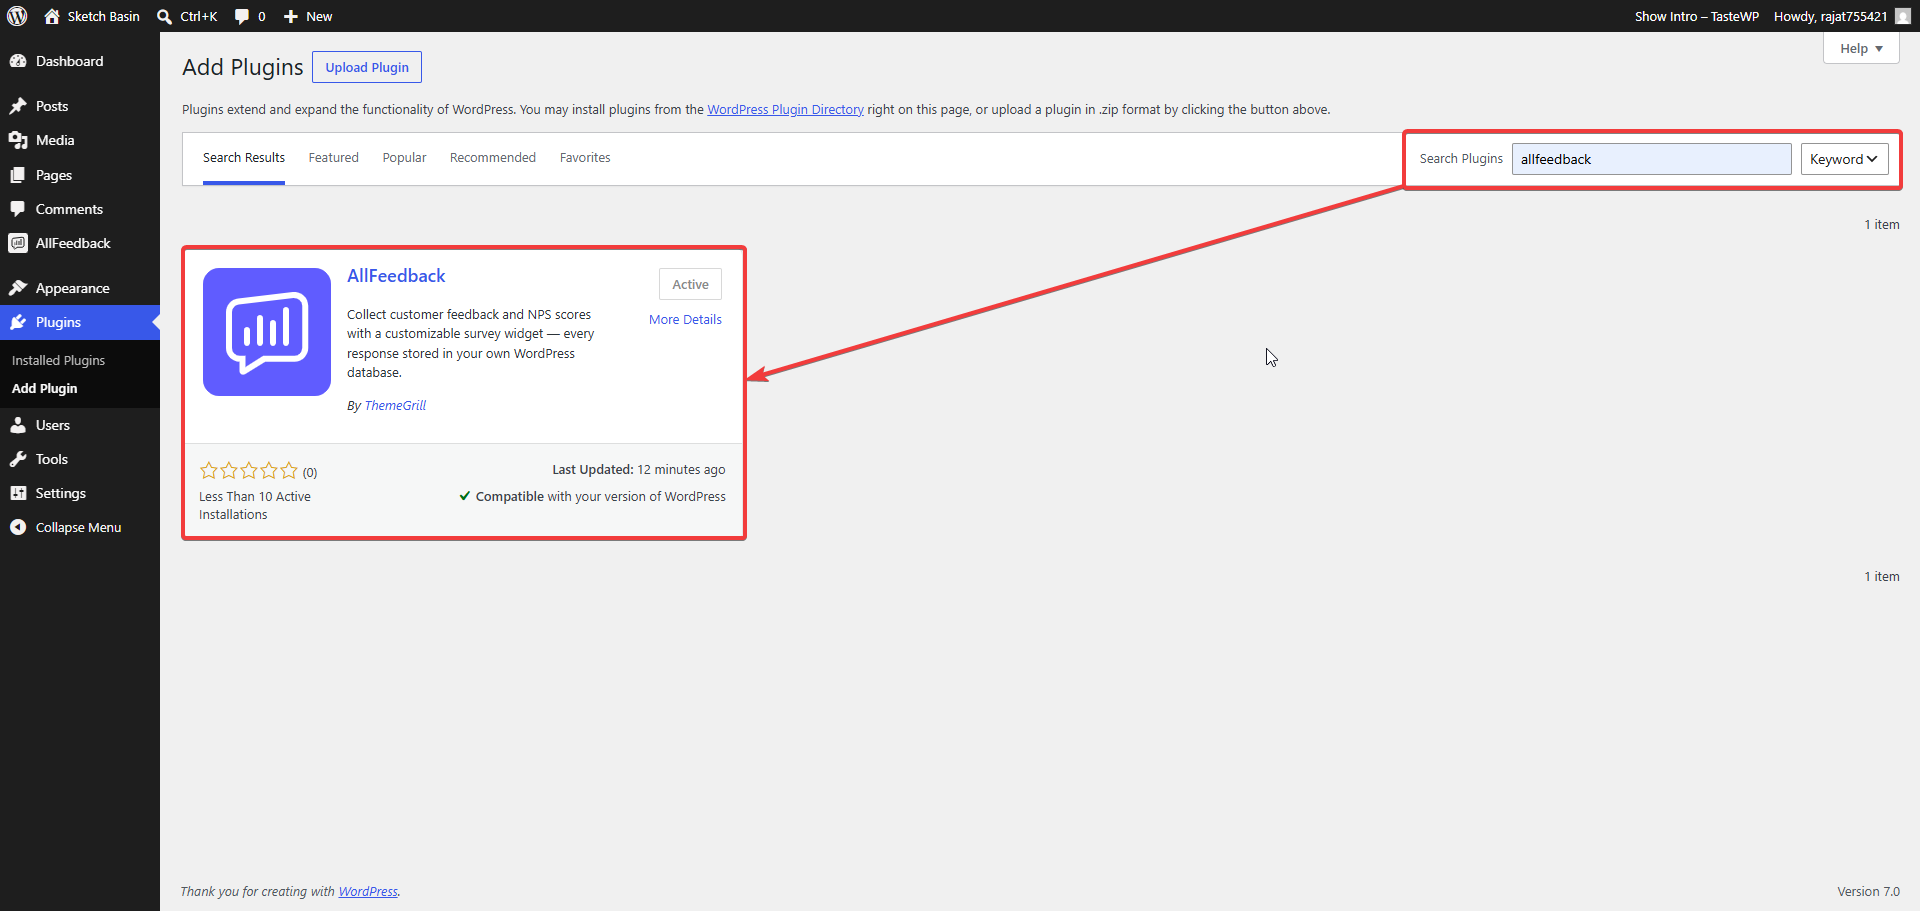The width and height of the screenshot is (1920, 911).
Task: Open the Users menu label
Action: tap(53, 425)
